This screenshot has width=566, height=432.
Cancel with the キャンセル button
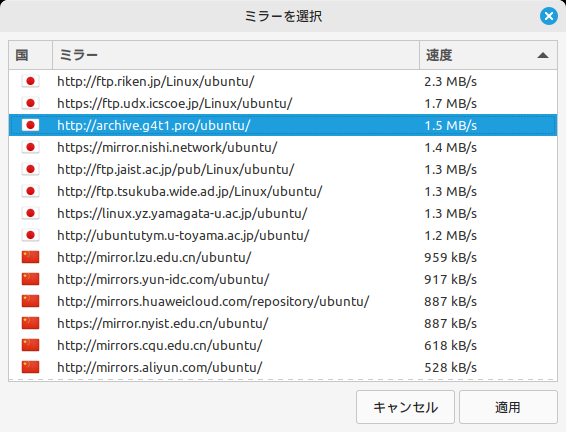tap(405, 407)
